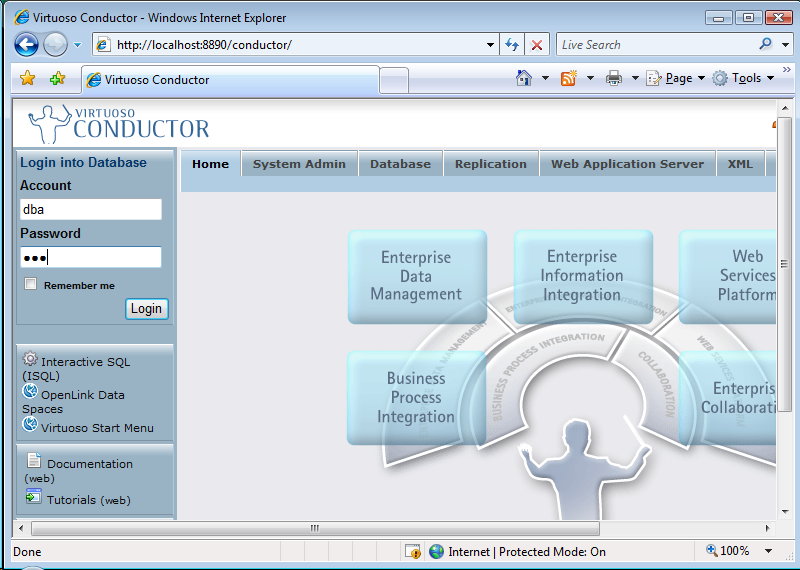Click the browser Back arrow button
The image size is (800, 570).
(x=27, y=45)
